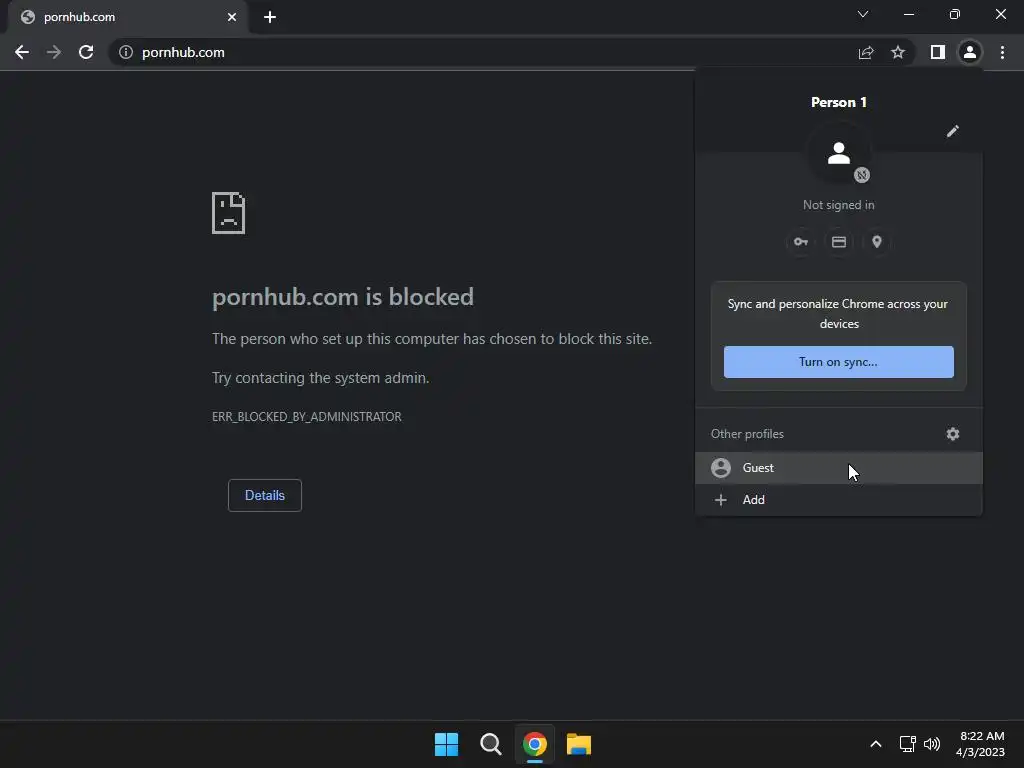Select the Guest profile
The image size is (1024, 768).
click(x=839, y=468)
